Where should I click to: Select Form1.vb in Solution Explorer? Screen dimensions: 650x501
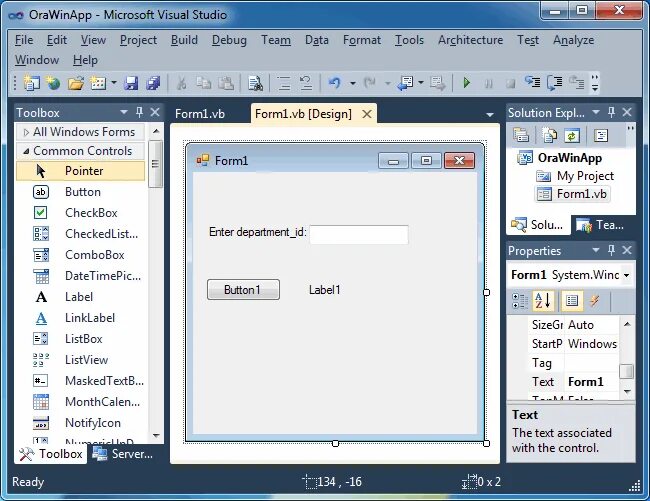coord(572,194)
